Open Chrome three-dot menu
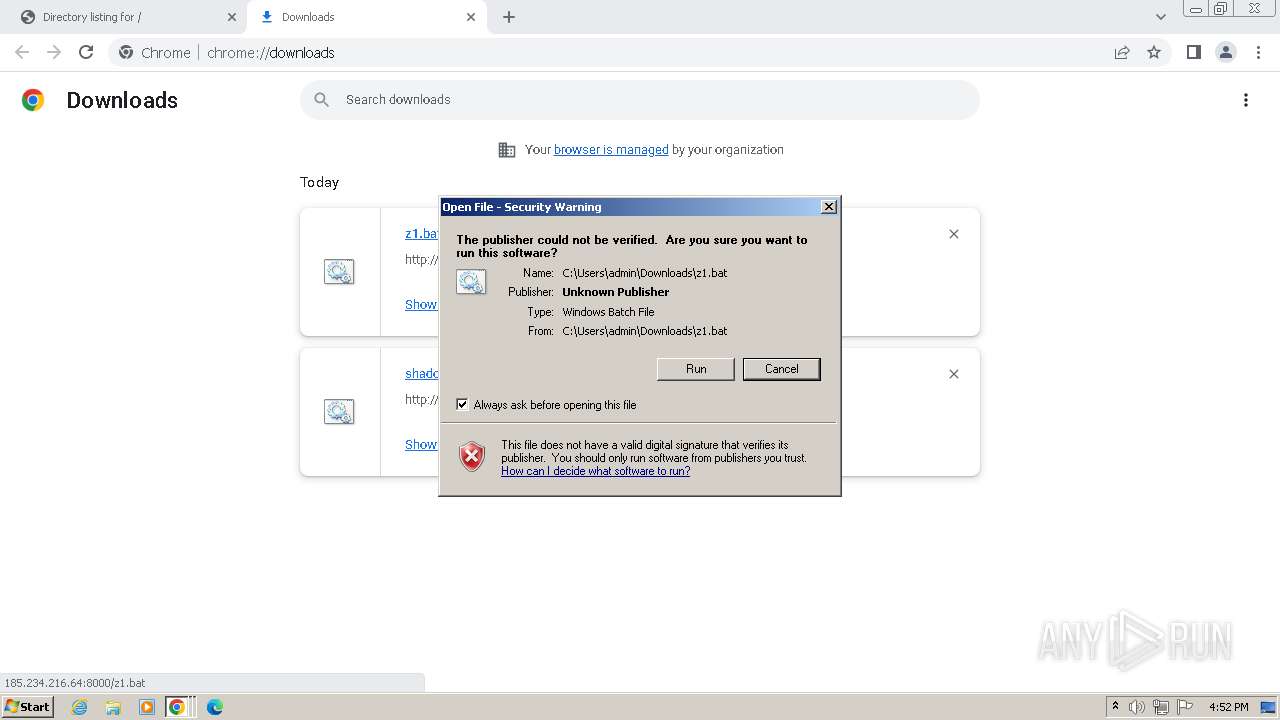Viewport: 1280px width, 720px height. click(1259, 52)
